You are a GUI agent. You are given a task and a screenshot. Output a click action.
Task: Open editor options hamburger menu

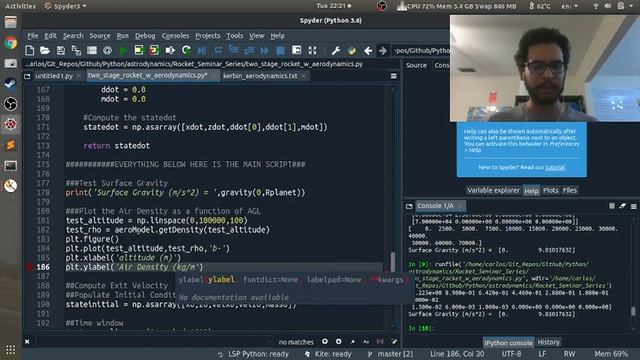click(393, 76)
